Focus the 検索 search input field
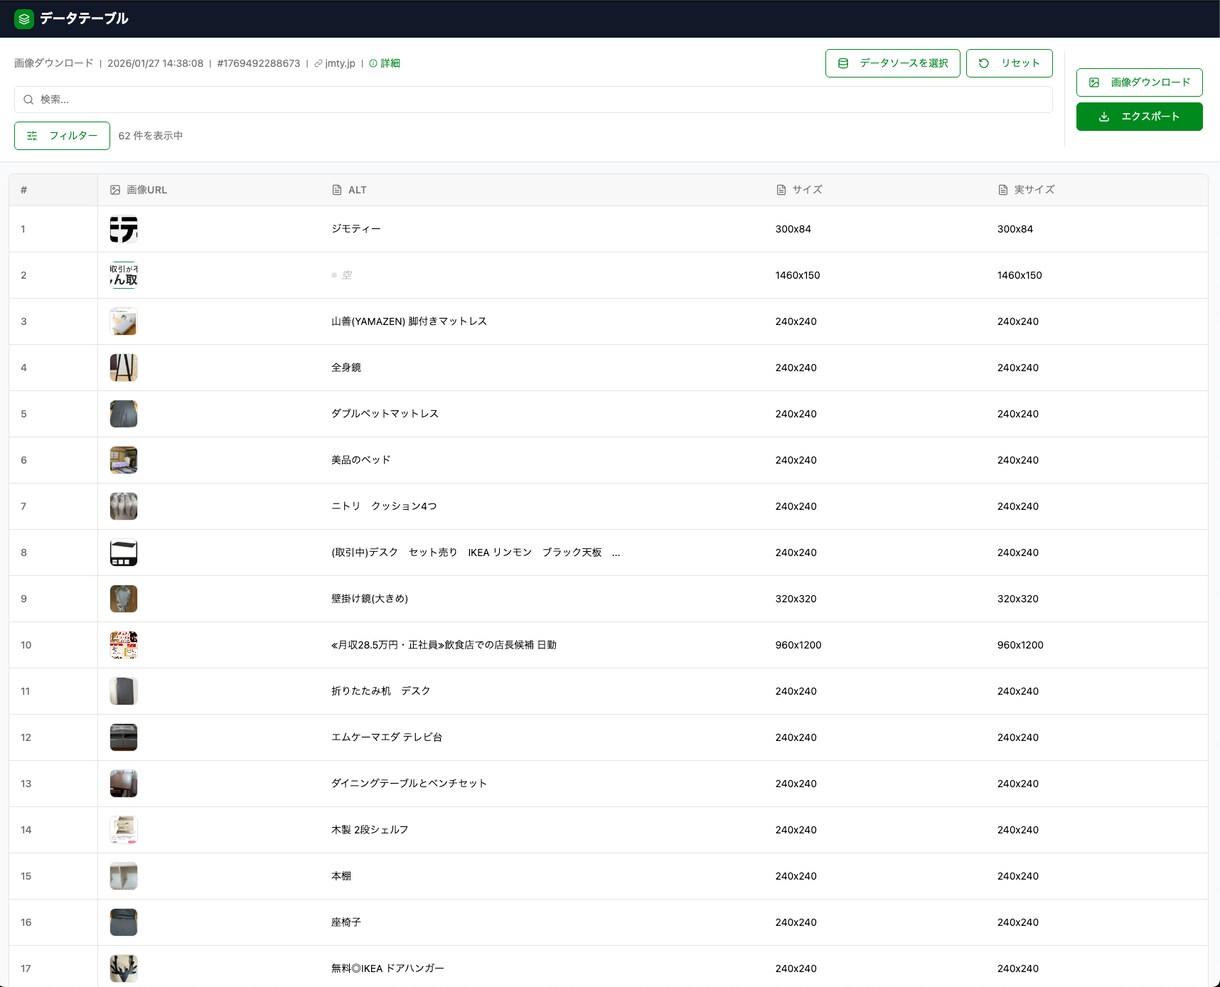Viewport: 1220px width, 987px height. coord(533,99)
